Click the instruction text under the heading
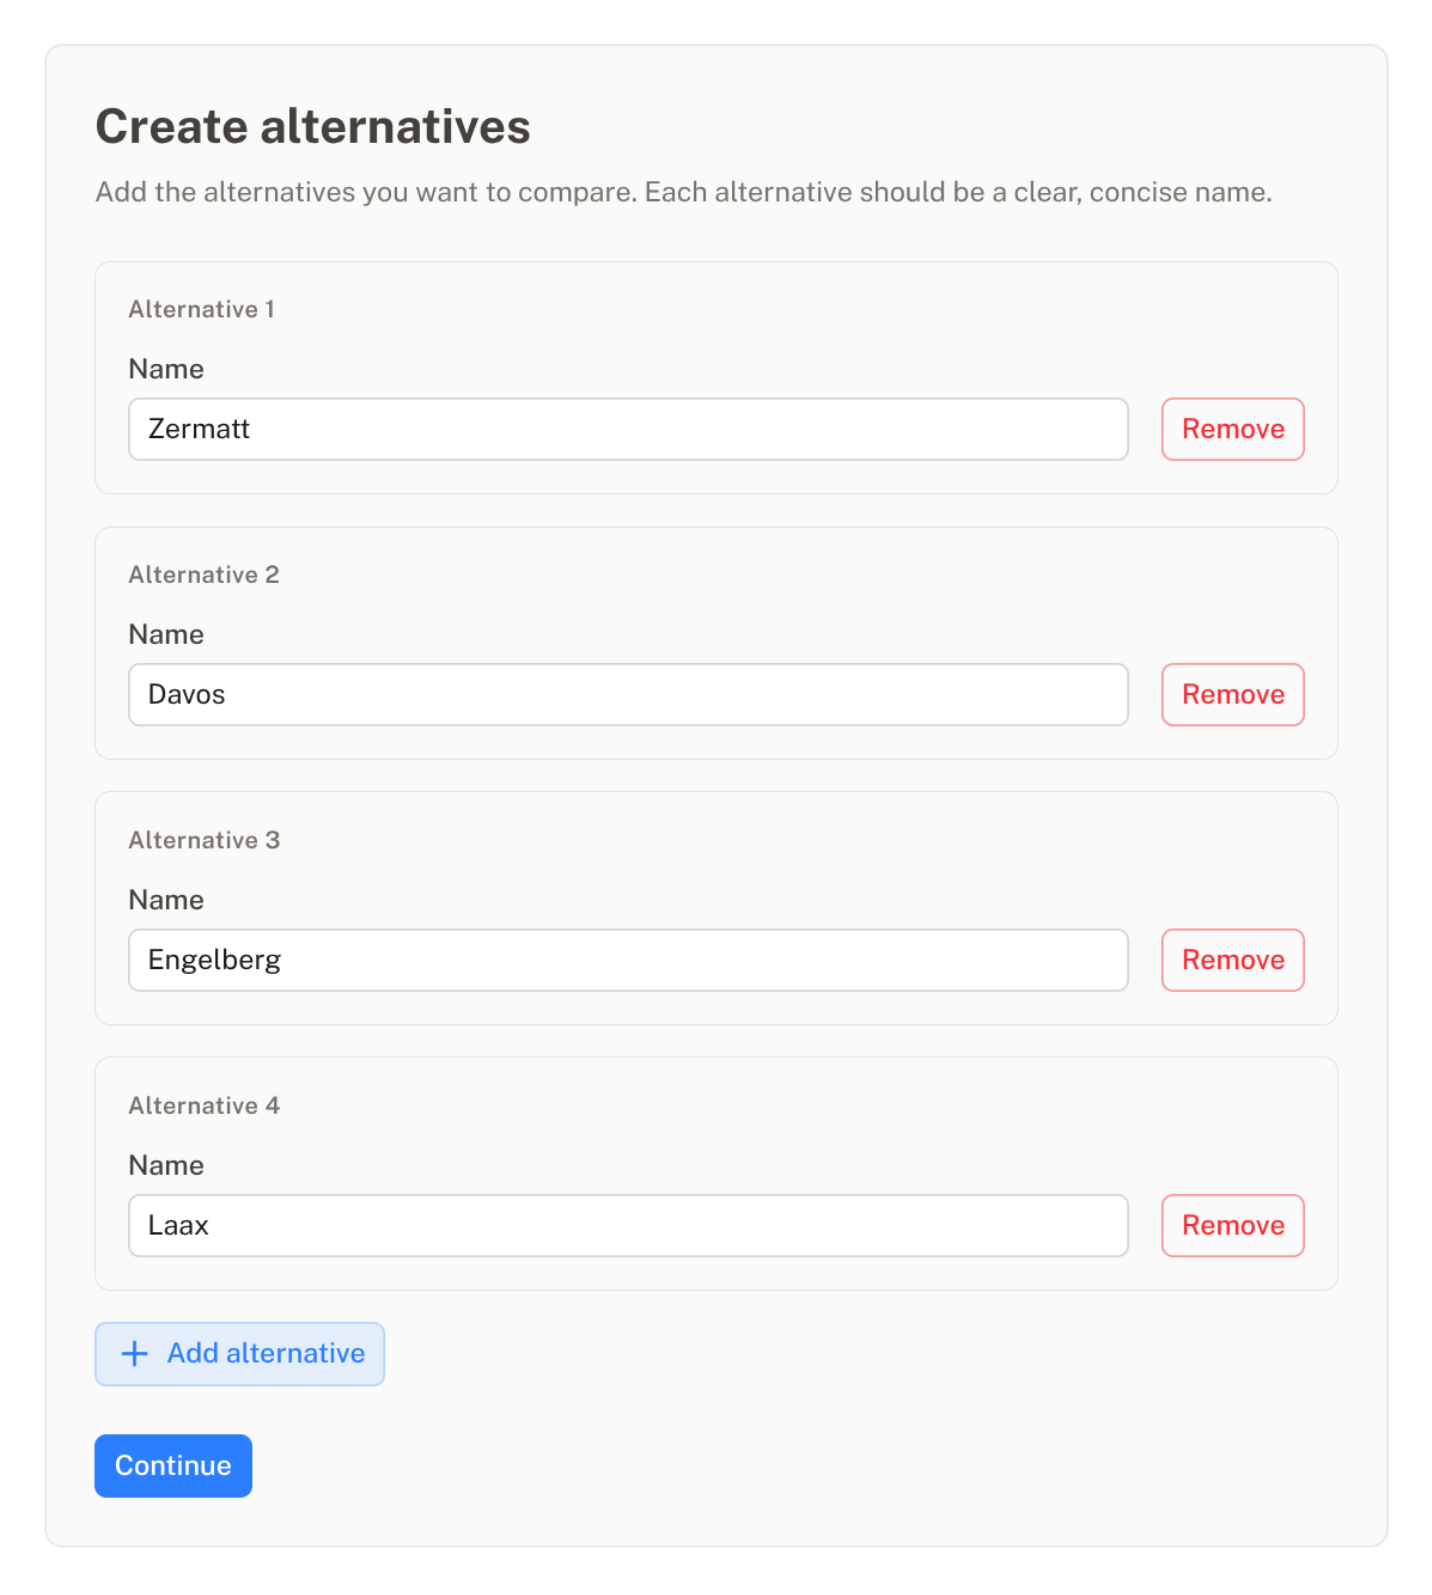Viewport: 1432px width, 1595px height. click(x=683, y=191)
